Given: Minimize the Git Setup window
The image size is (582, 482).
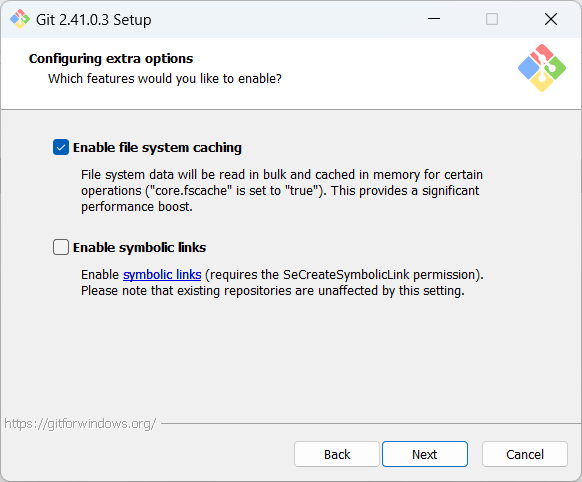Looking at the screenshot, I should (x=434, y=19).
